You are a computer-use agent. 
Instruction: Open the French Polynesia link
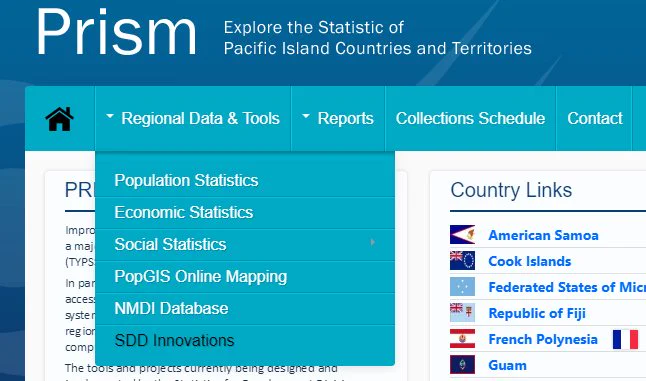click(x=543, y=339)
